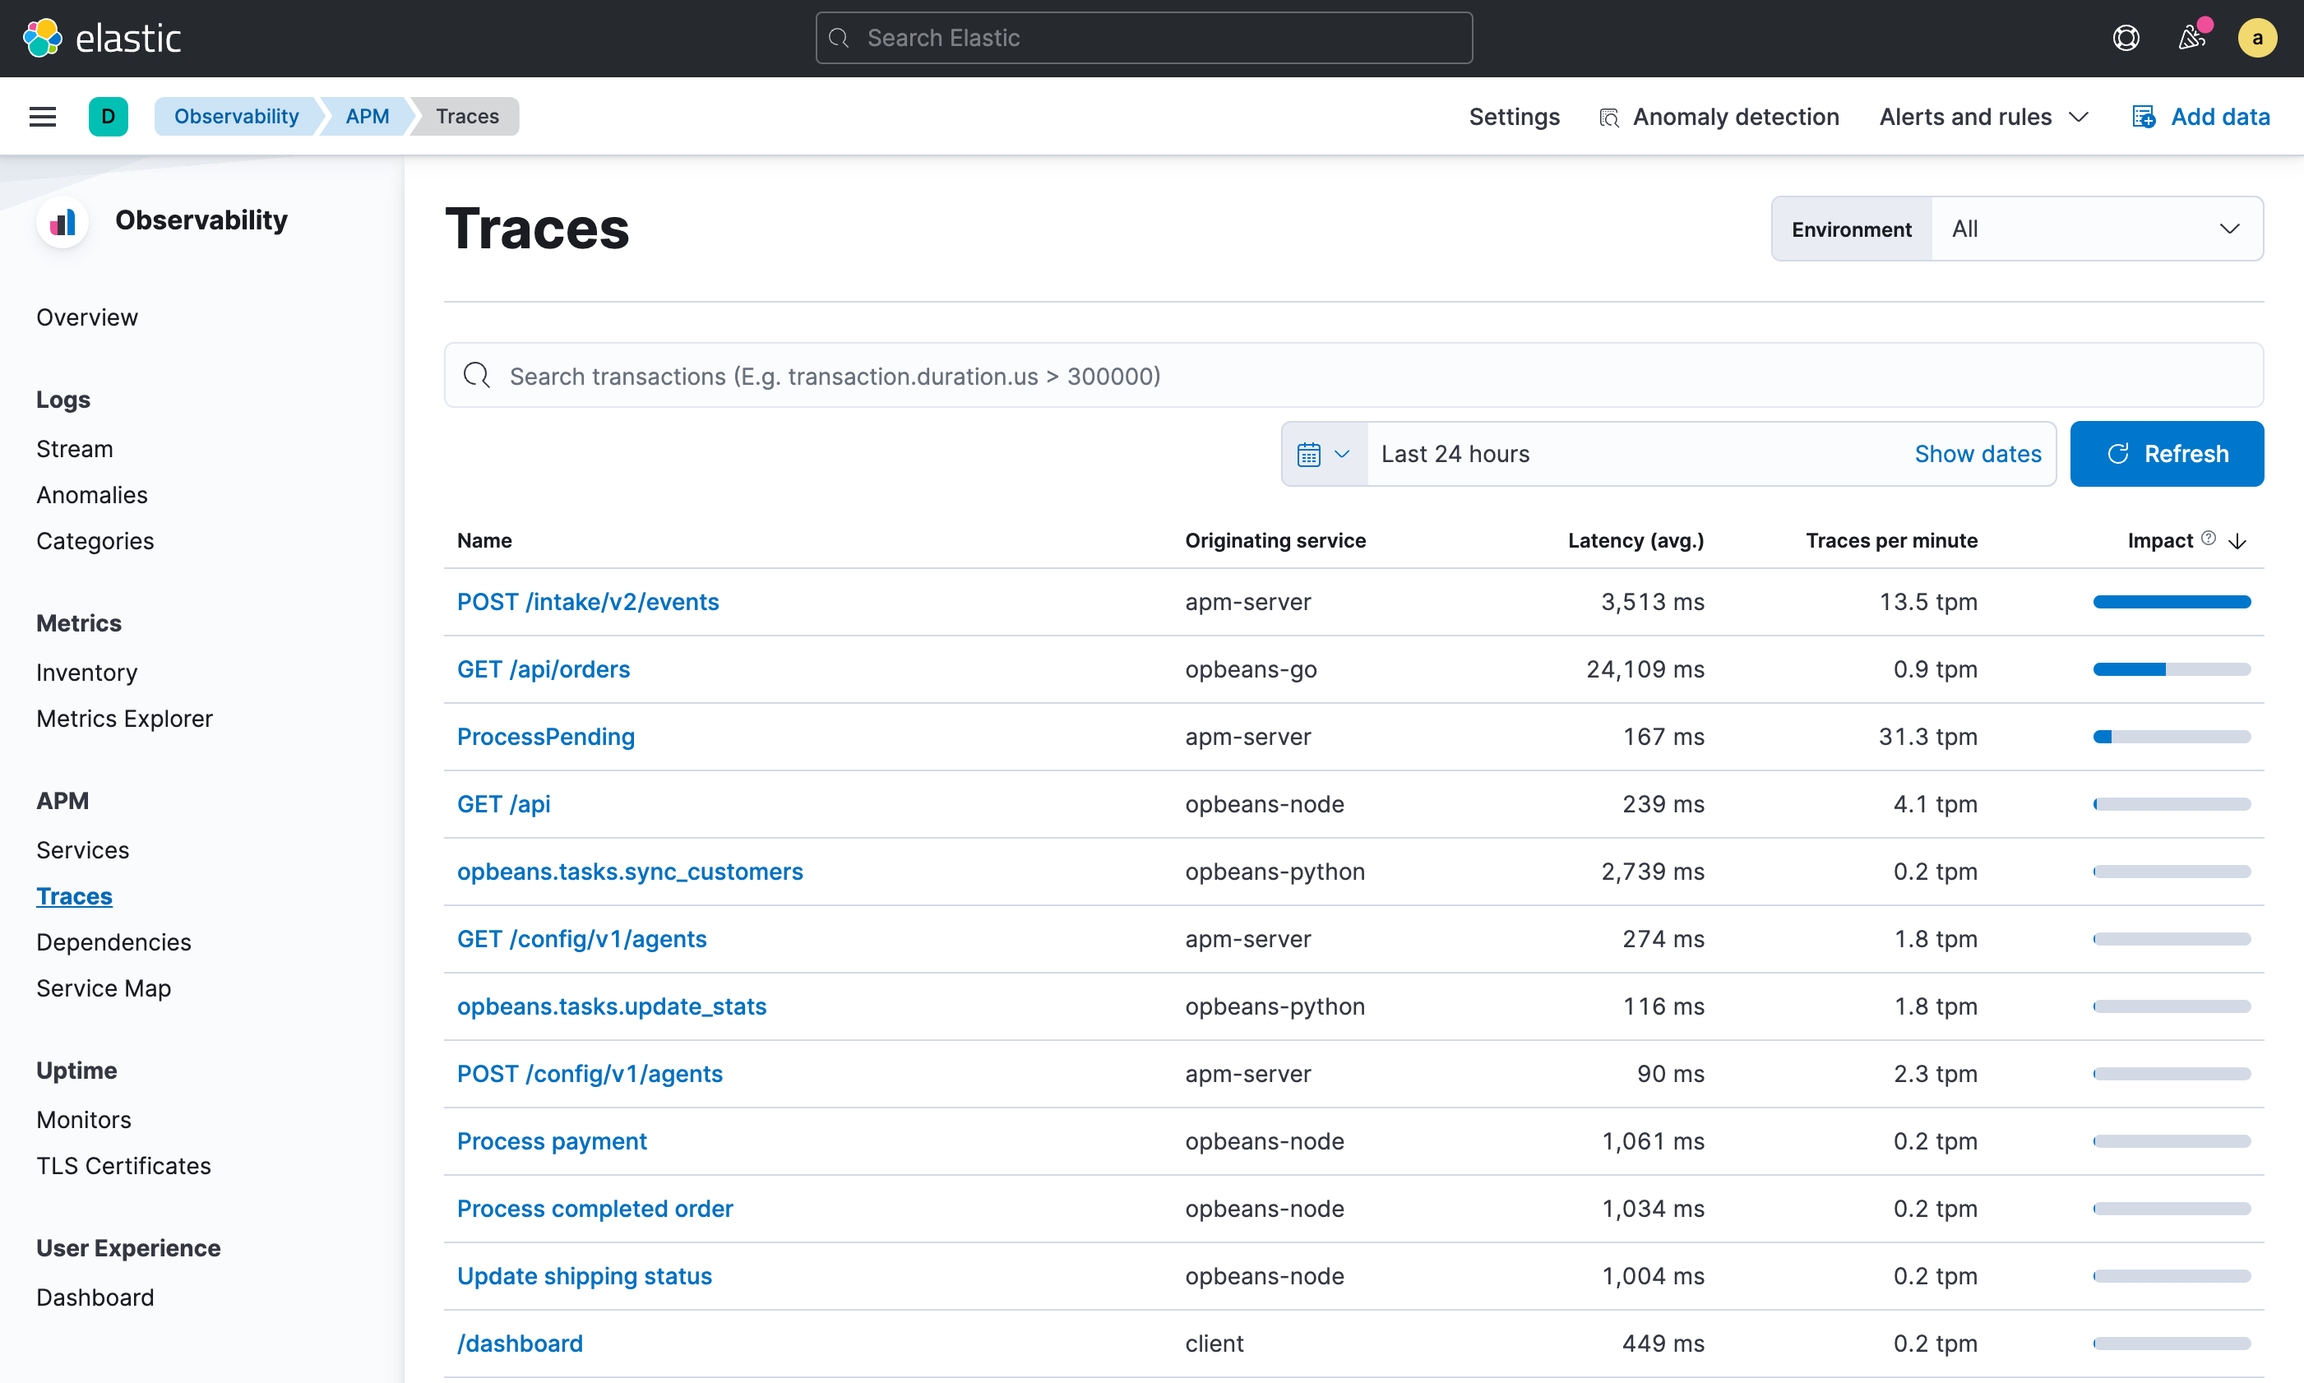This screenshot has width=2304, height=1383.
Task: Click the impact bar for POST /intake/v2/events
Action: click(2171, 602)
